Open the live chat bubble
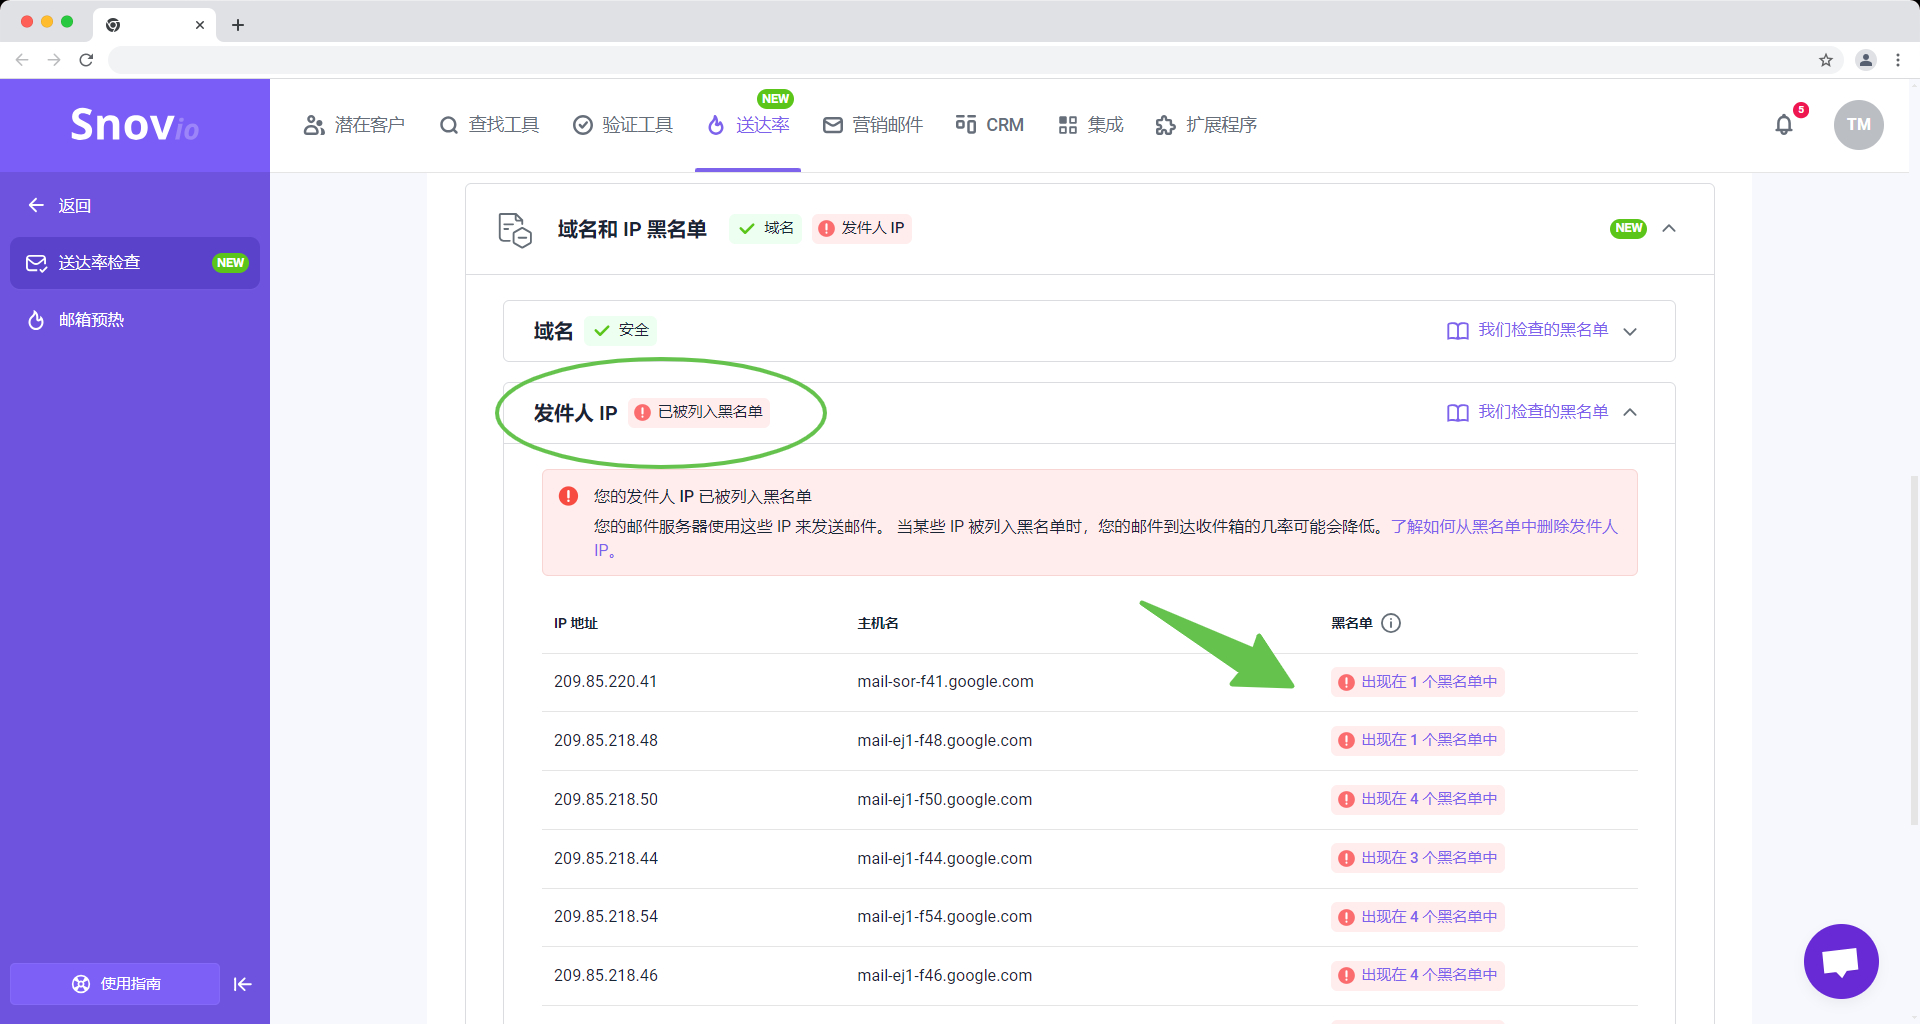This screenshot has width=1920, height=1024. pyautogui.click(x=1841, y=961)
